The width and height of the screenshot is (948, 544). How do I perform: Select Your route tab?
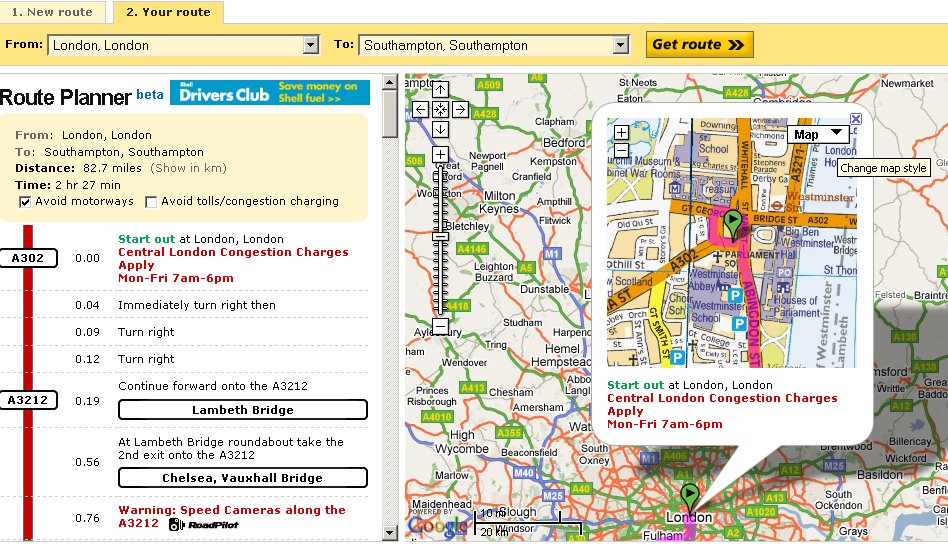pos(168,12)
